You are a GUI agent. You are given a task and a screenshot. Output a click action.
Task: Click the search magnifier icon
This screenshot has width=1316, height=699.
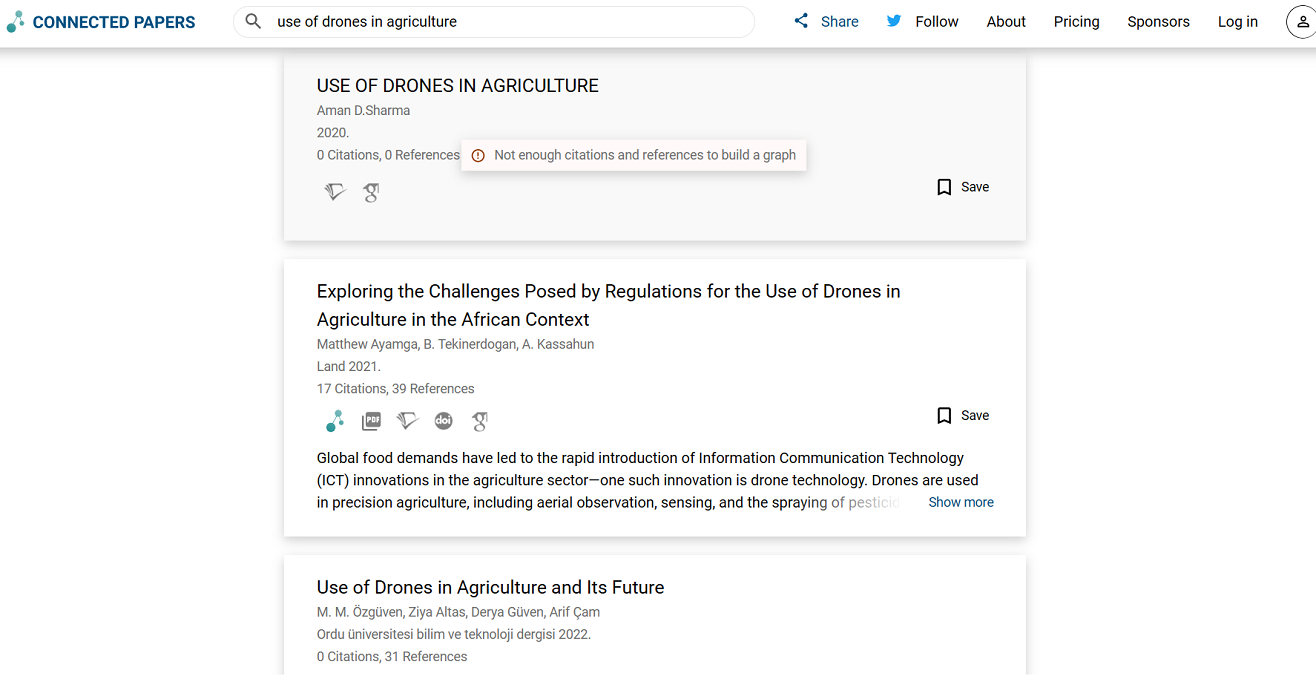(253, 20)
